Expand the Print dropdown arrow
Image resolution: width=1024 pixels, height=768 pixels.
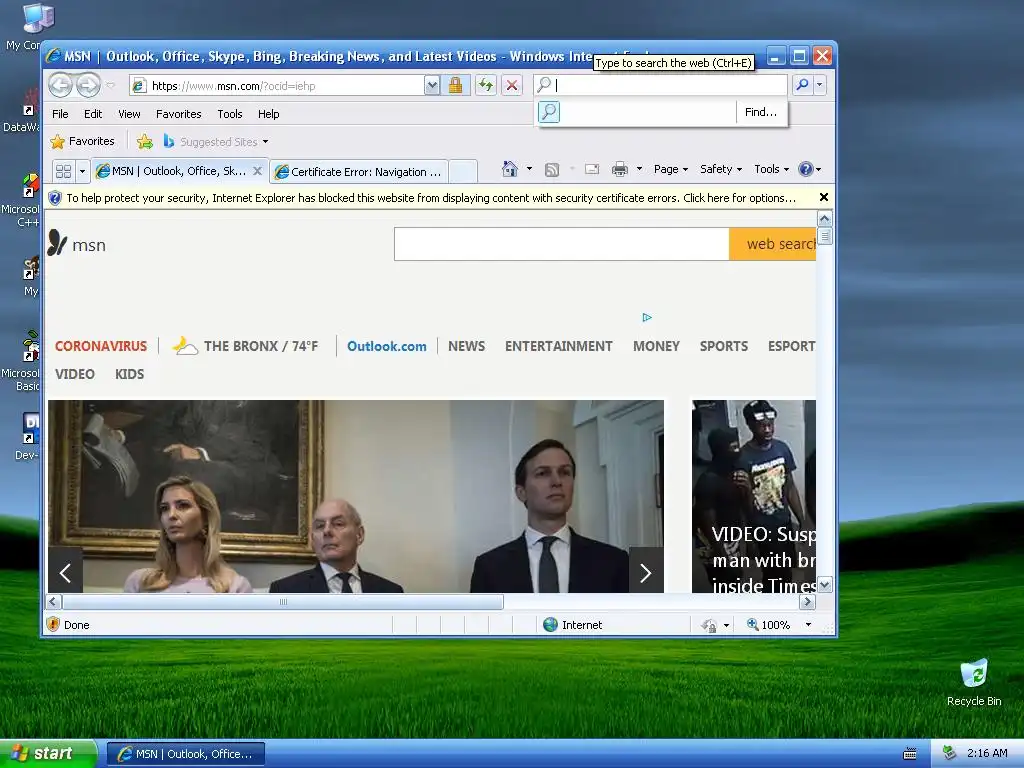tap(639, 169)
